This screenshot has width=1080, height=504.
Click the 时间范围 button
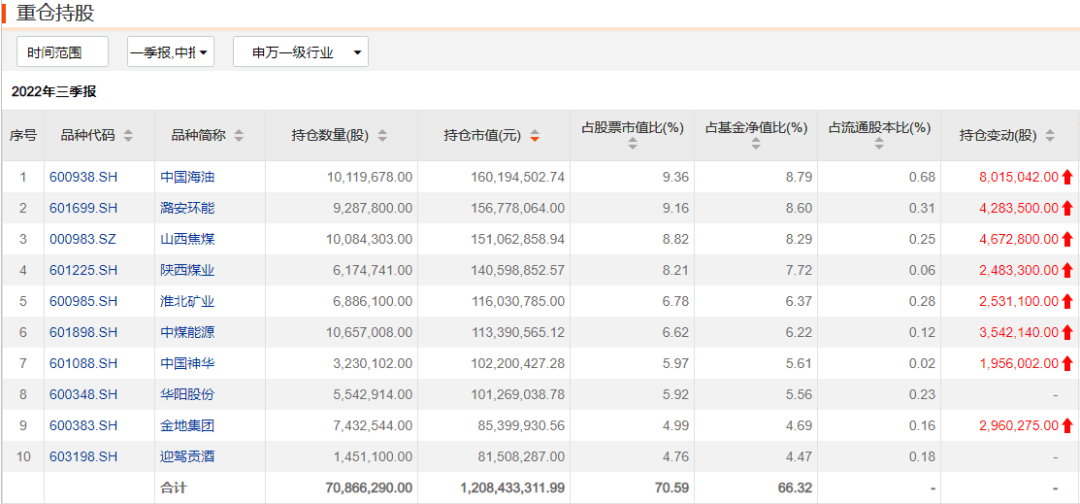click(x=62, y=52)
